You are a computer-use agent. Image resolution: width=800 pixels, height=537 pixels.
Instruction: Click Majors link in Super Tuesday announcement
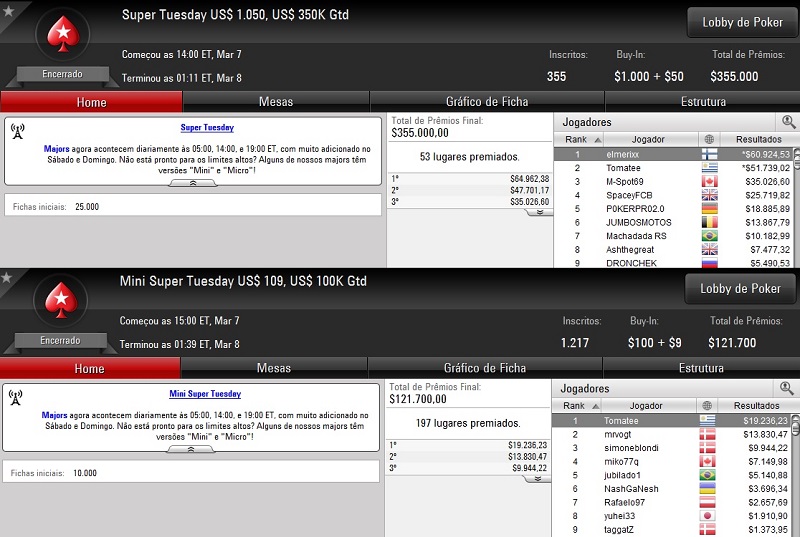56,149
